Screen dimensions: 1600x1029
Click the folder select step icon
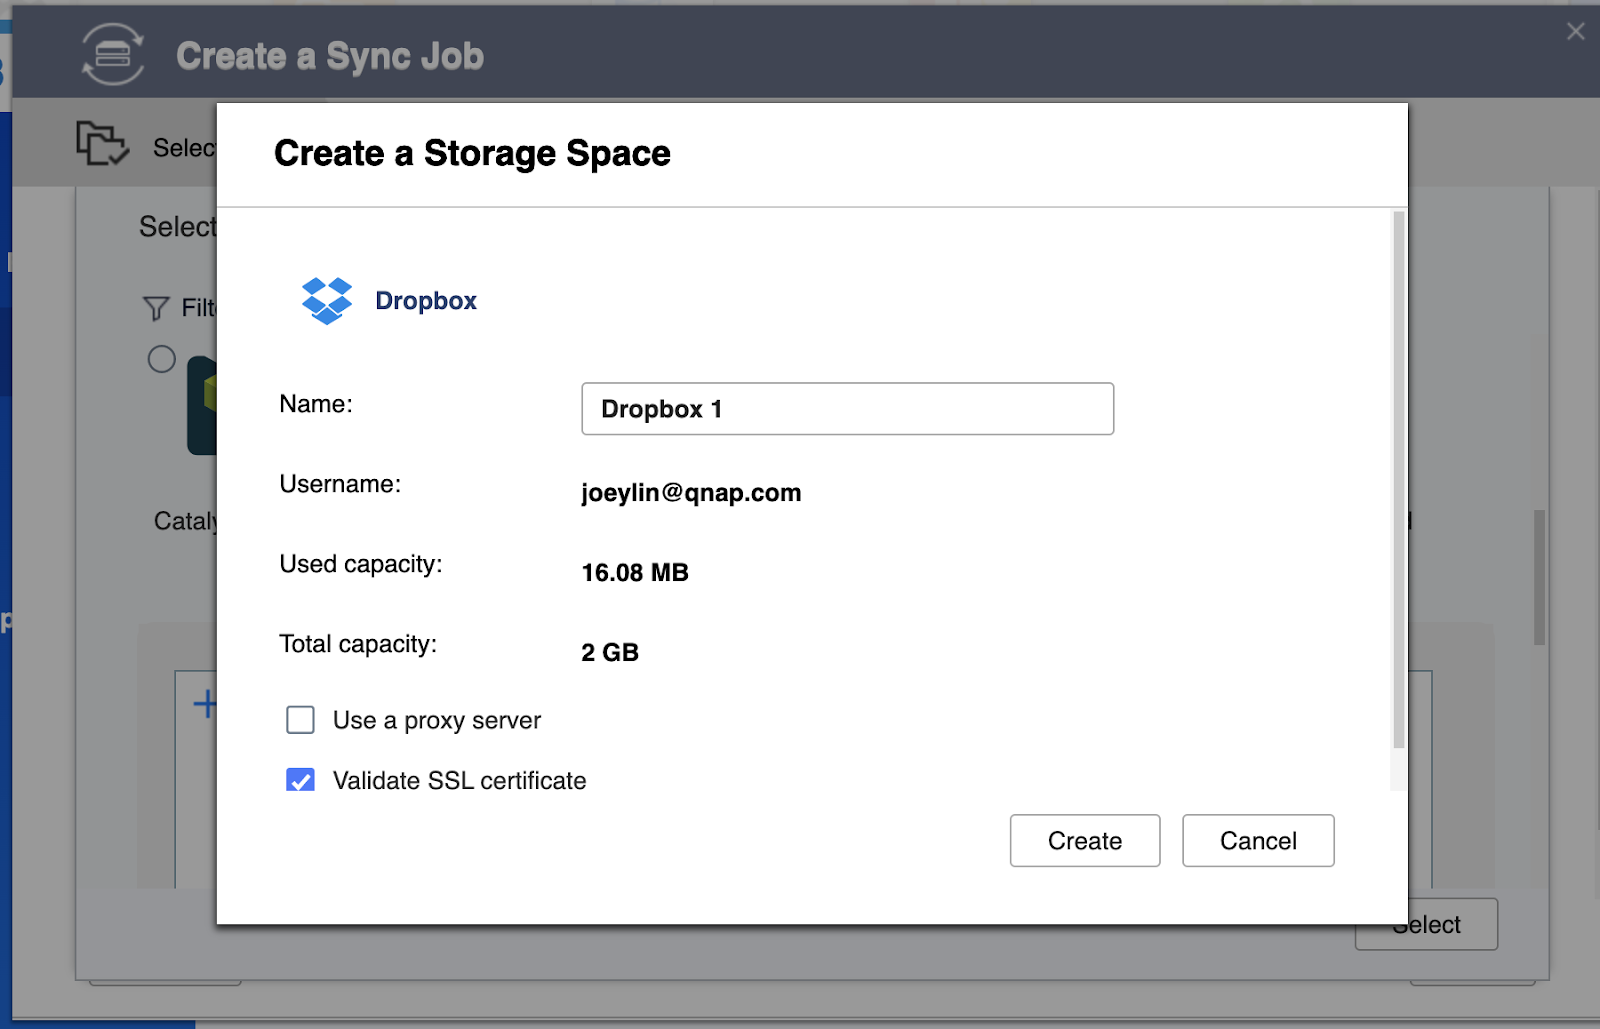102,144
